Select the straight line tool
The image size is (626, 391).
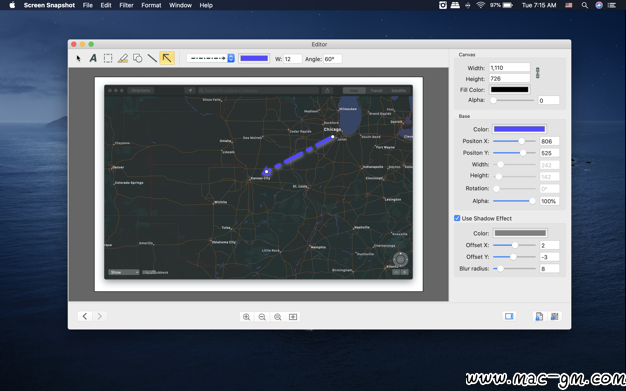pyautogui.click(x=152, y=58)
